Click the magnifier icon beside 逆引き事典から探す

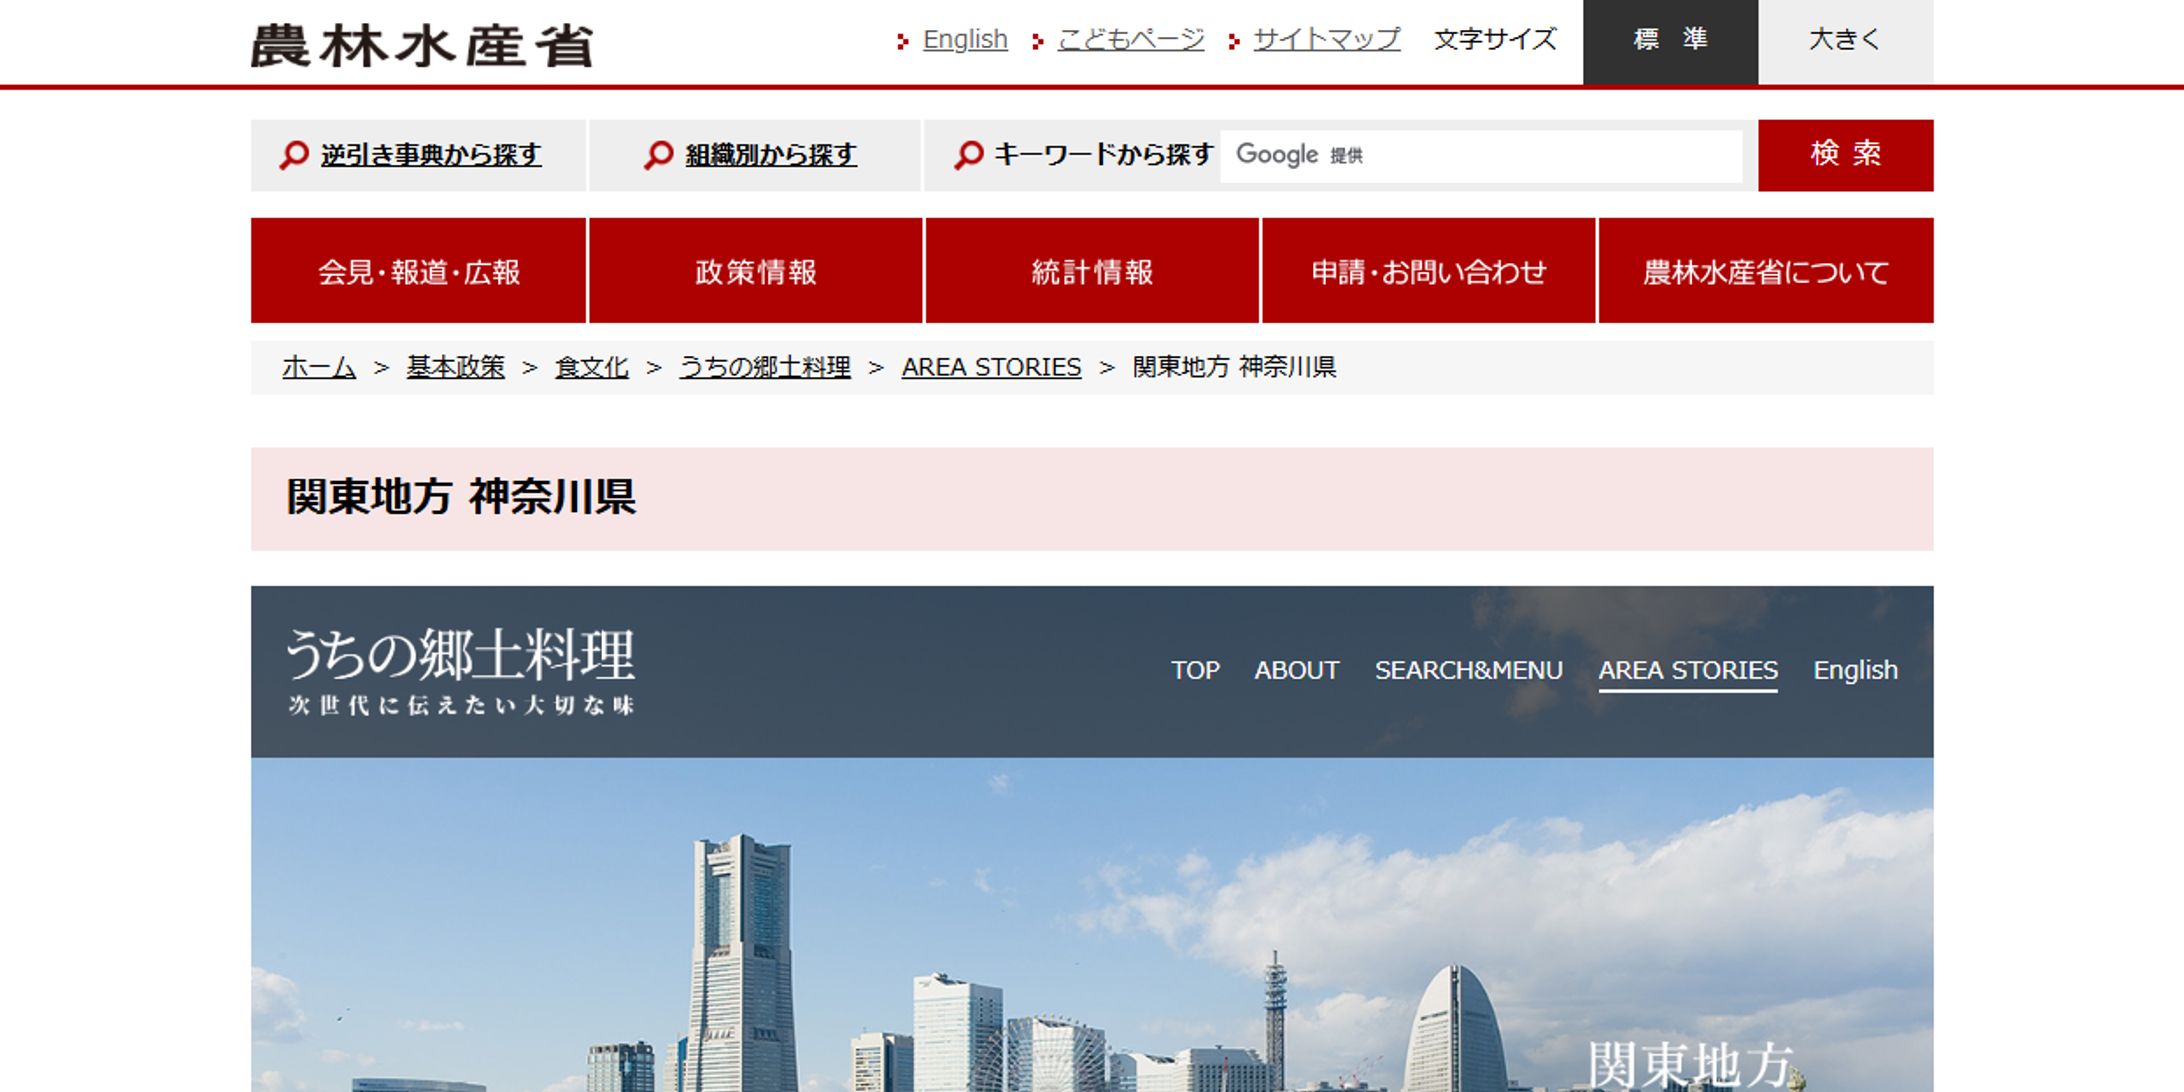point(293,155)
